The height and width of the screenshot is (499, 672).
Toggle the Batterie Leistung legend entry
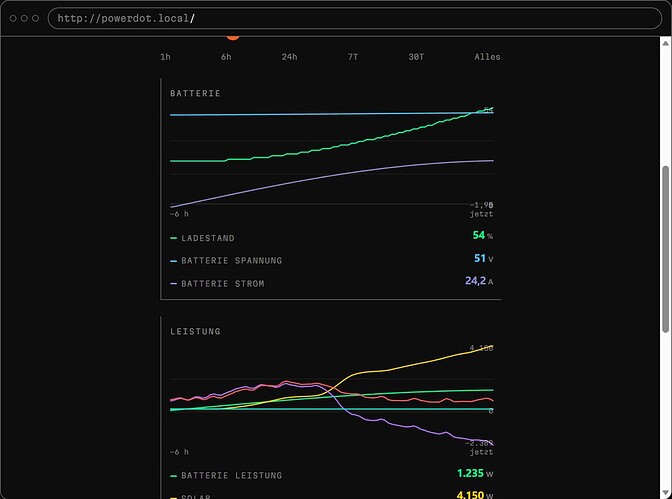point(331,475)
